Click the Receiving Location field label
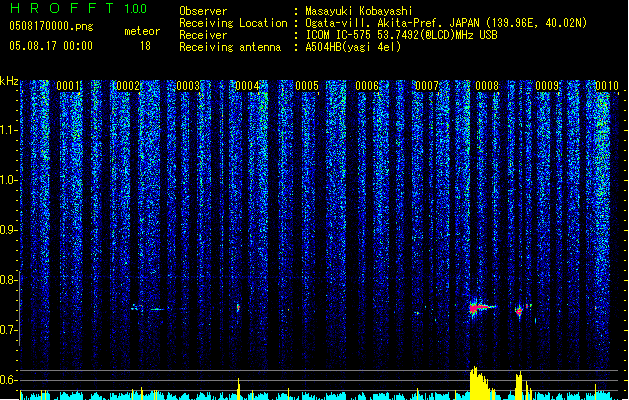This screenshot has width=629, height=400. [233, 23]
